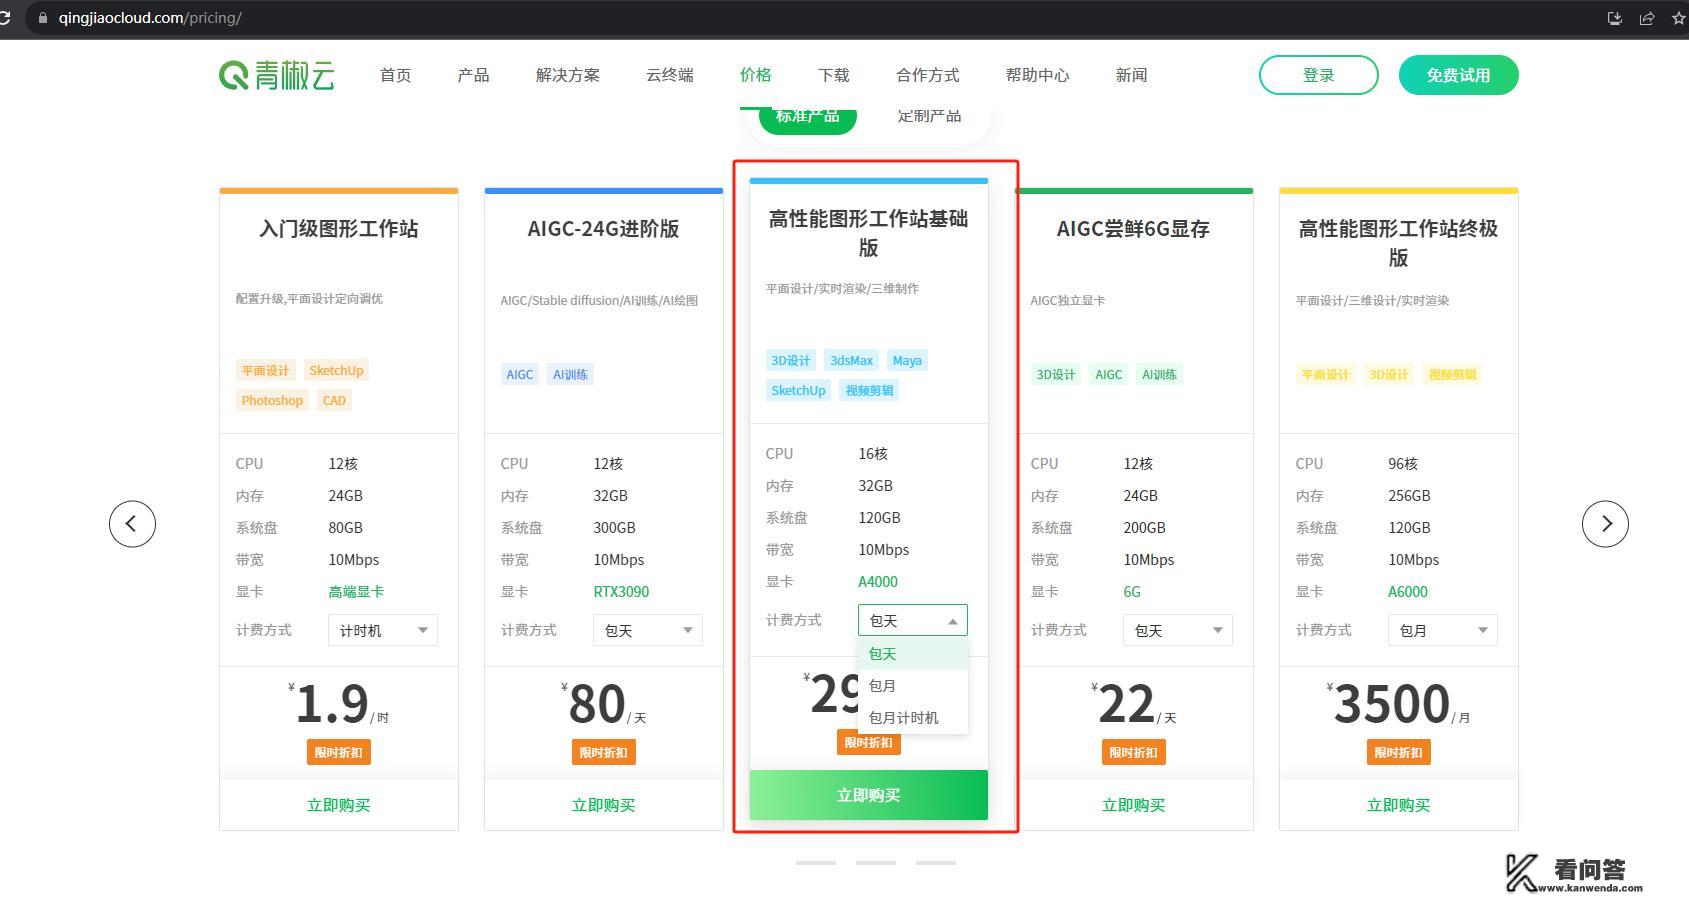Click 限时折扣 badge under 22/天 price
This screenshot has height=906, width=1689.
click(x=1134, y=753)
